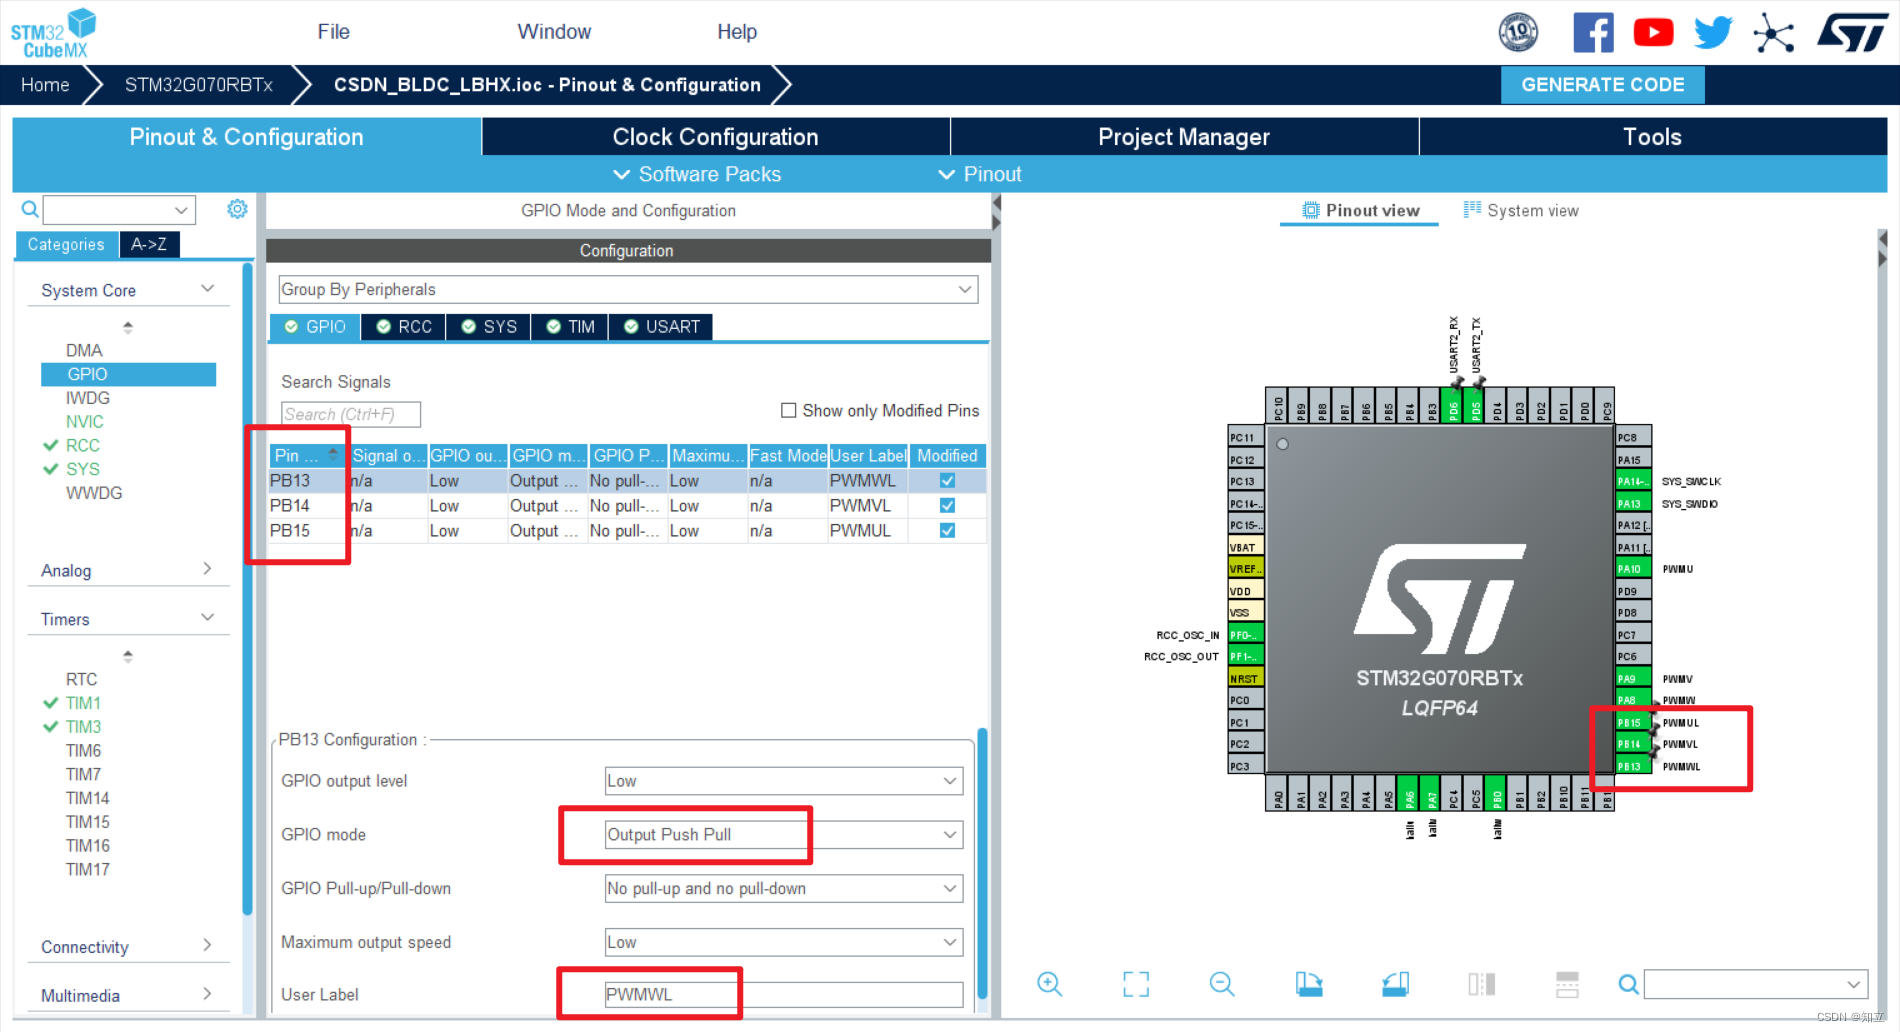The image size is (1900, 1032).
Task: Open the YouTube icon link
Action: click(x=1653, y=32)
